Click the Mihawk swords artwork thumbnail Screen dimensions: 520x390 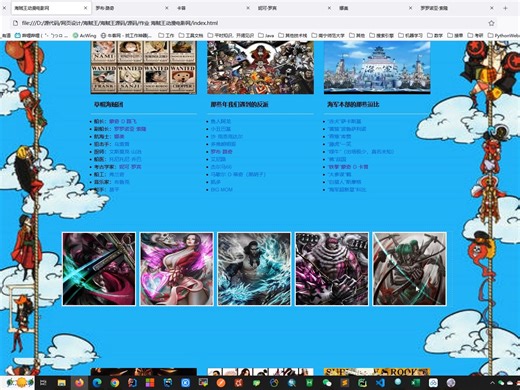(x=99, y=269)
